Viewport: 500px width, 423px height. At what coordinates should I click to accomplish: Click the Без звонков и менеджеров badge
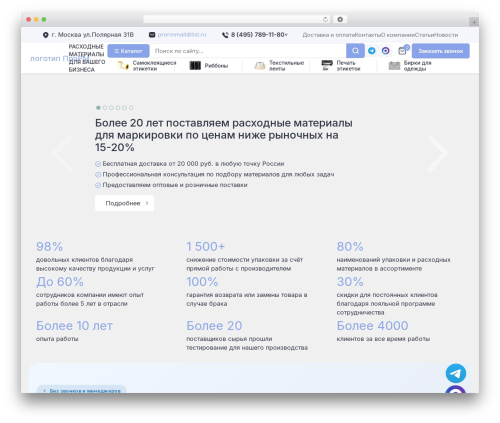pos(82,390)
